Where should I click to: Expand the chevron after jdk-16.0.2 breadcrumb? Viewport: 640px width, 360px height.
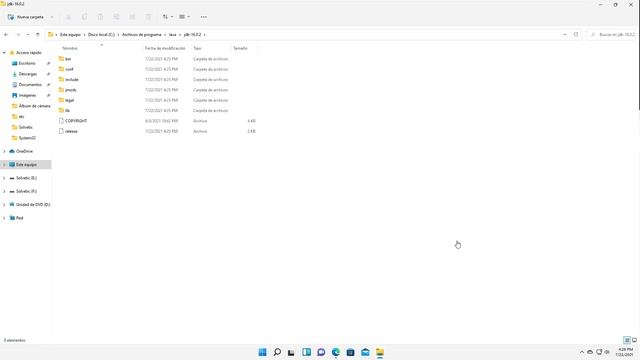204,35
